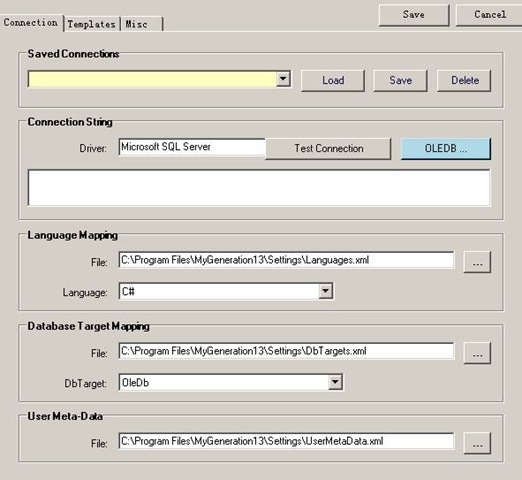This screenshot has height=480, width=522.
Task: Expand the DbTarget dropdown showing OleDb
Action: [335, 382]
